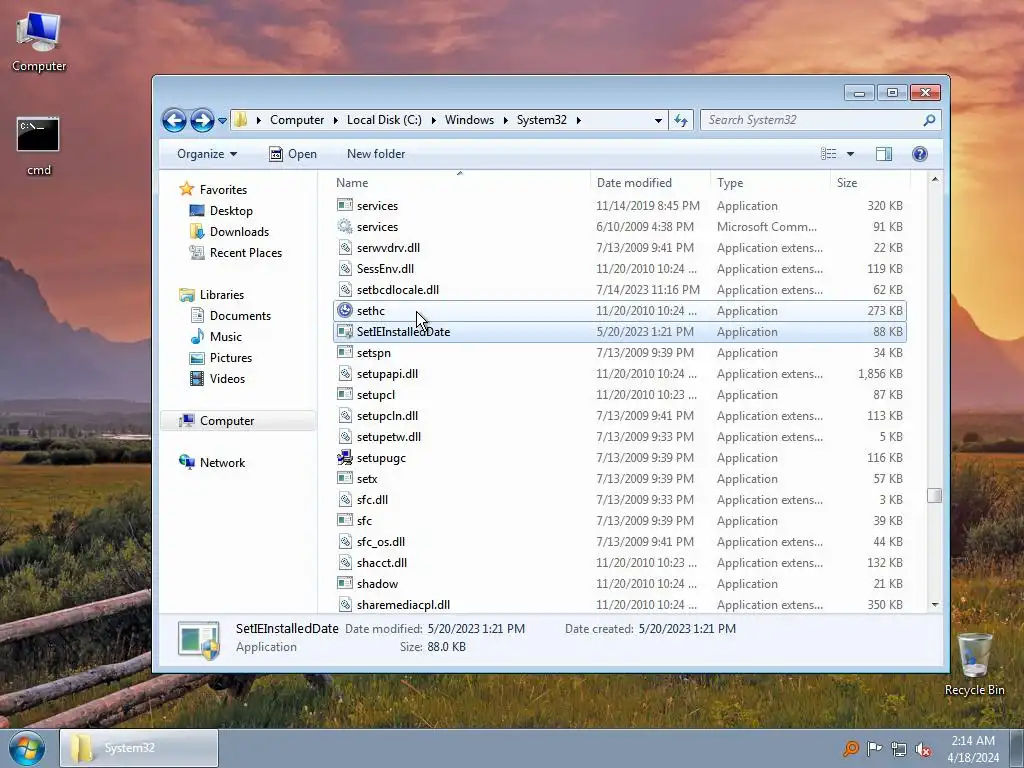This screenshot has height=768, width=1024.
Task: Select the sharemediacpl.dll file
Action: [x=403, y=605]
